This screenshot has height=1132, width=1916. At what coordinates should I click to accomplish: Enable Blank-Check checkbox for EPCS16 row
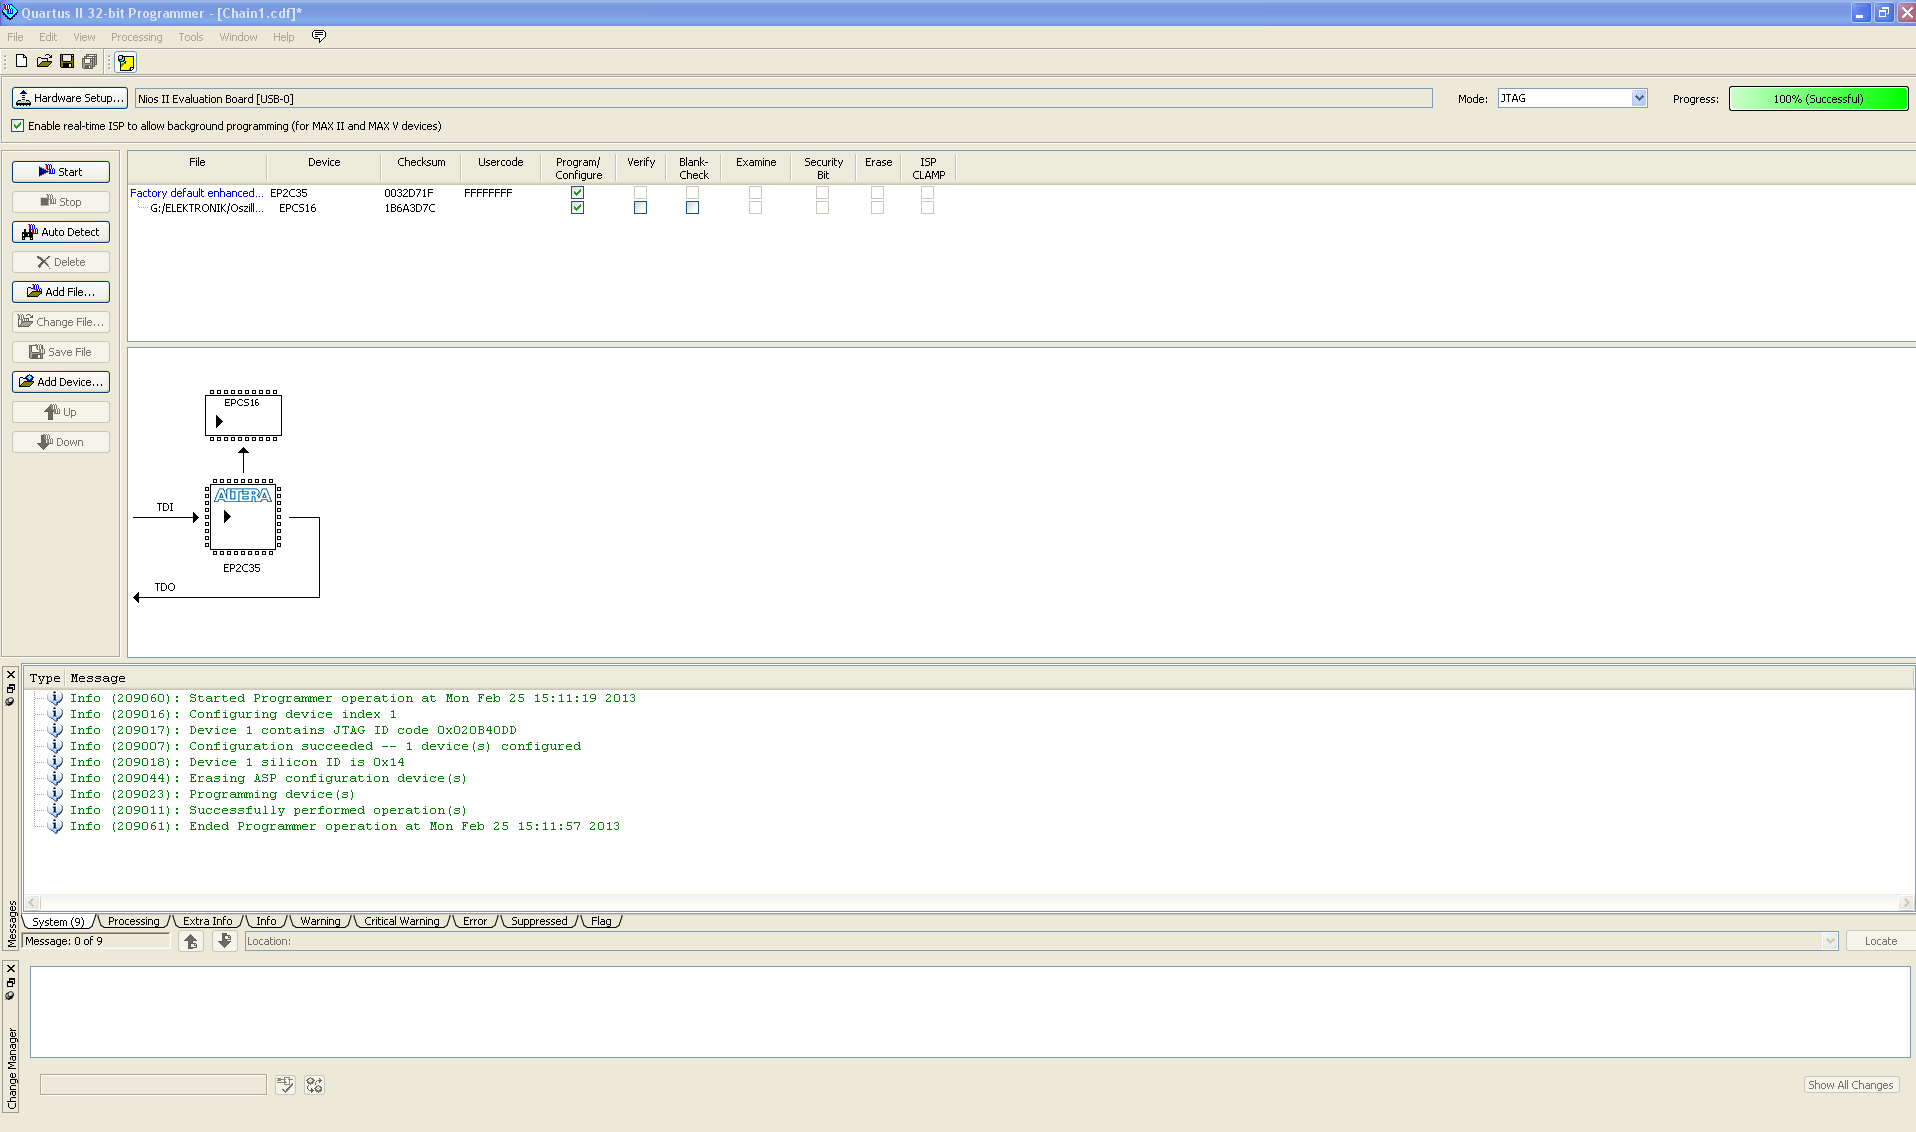click(x=692, y=208)
